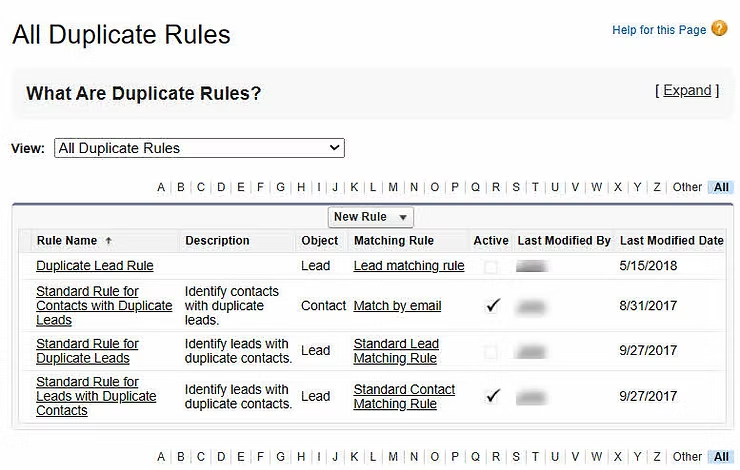740x470 pixels.
Task: Open Standard Rule for Leads with Duplicate Contacts
Action: 96,396
